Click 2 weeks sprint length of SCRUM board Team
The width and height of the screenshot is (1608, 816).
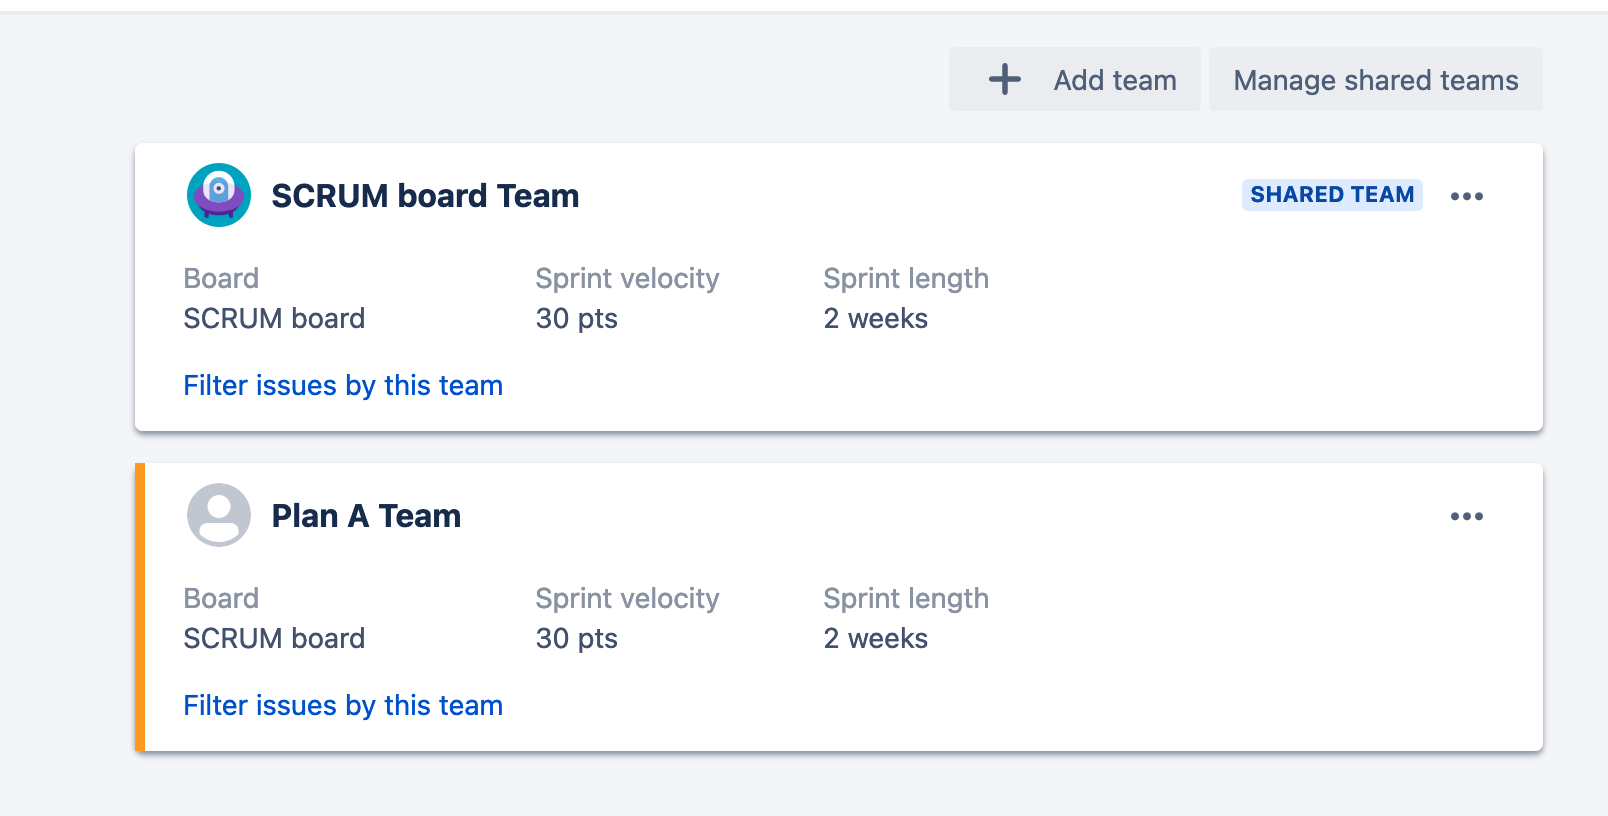(876, 319)
